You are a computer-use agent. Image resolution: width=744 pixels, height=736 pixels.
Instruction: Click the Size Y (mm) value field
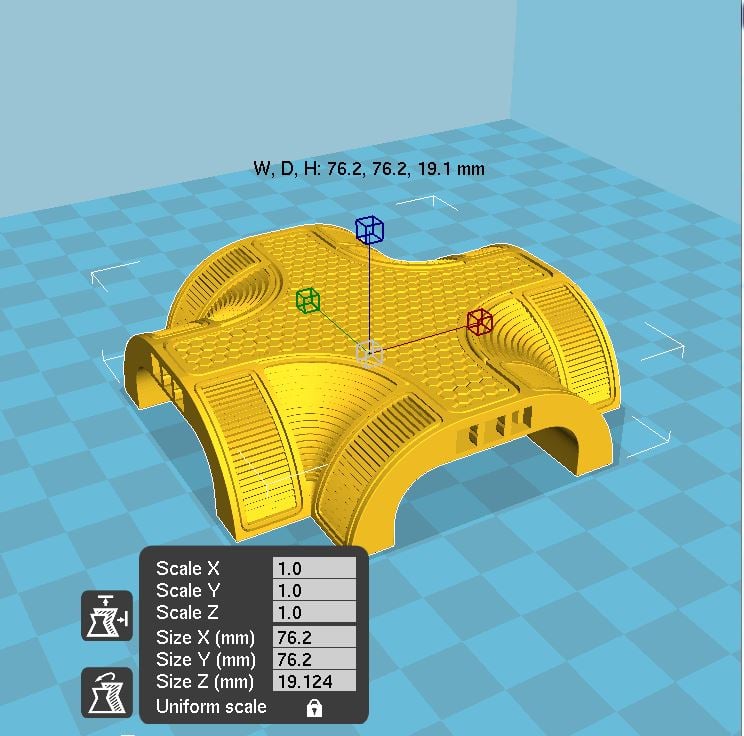coord(314,660)
